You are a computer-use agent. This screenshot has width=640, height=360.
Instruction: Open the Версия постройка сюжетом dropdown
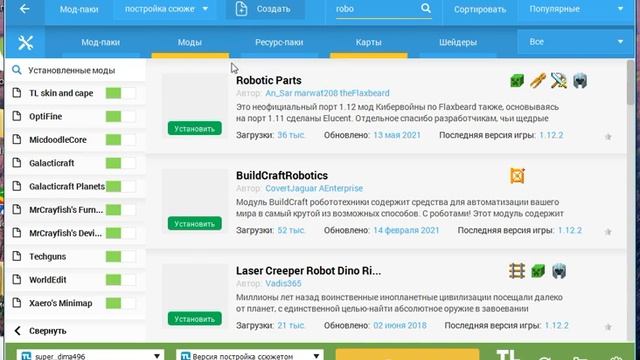(249, 355)
